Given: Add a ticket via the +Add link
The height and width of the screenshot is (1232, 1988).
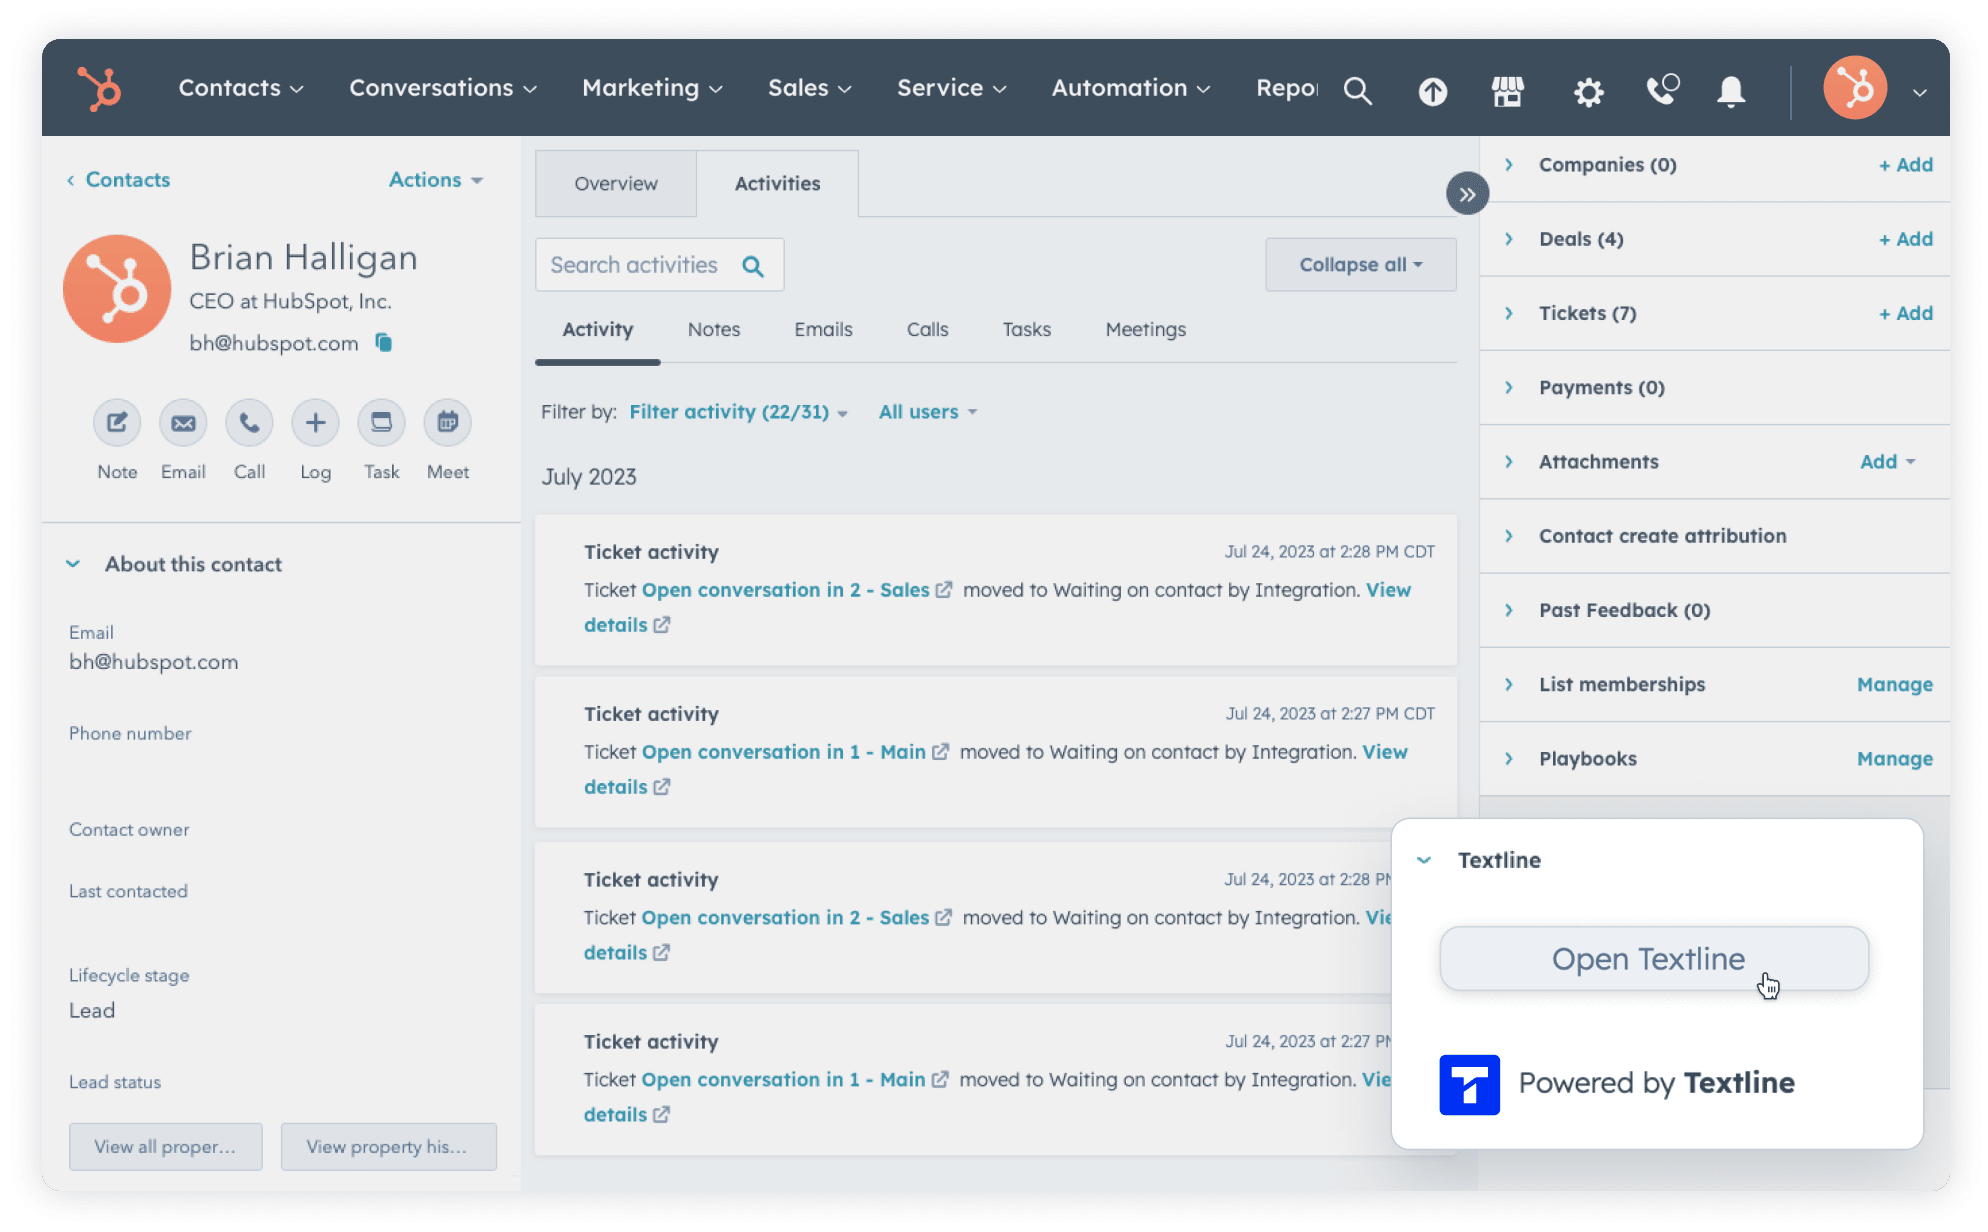Looking at the screenshot, I should point(1906,313).
